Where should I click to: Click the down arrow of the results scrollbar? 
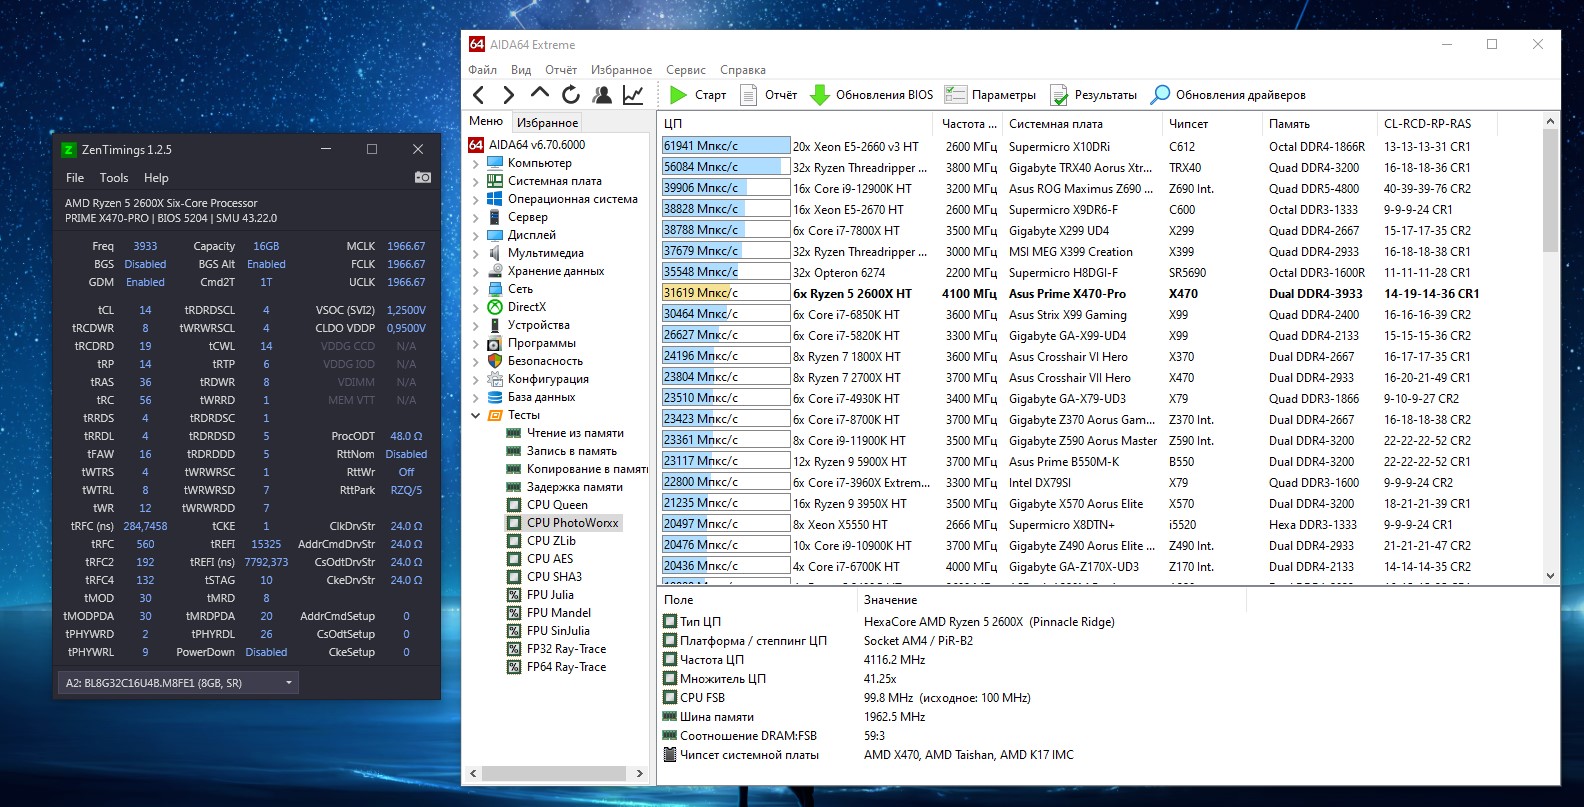(1551, 576)
